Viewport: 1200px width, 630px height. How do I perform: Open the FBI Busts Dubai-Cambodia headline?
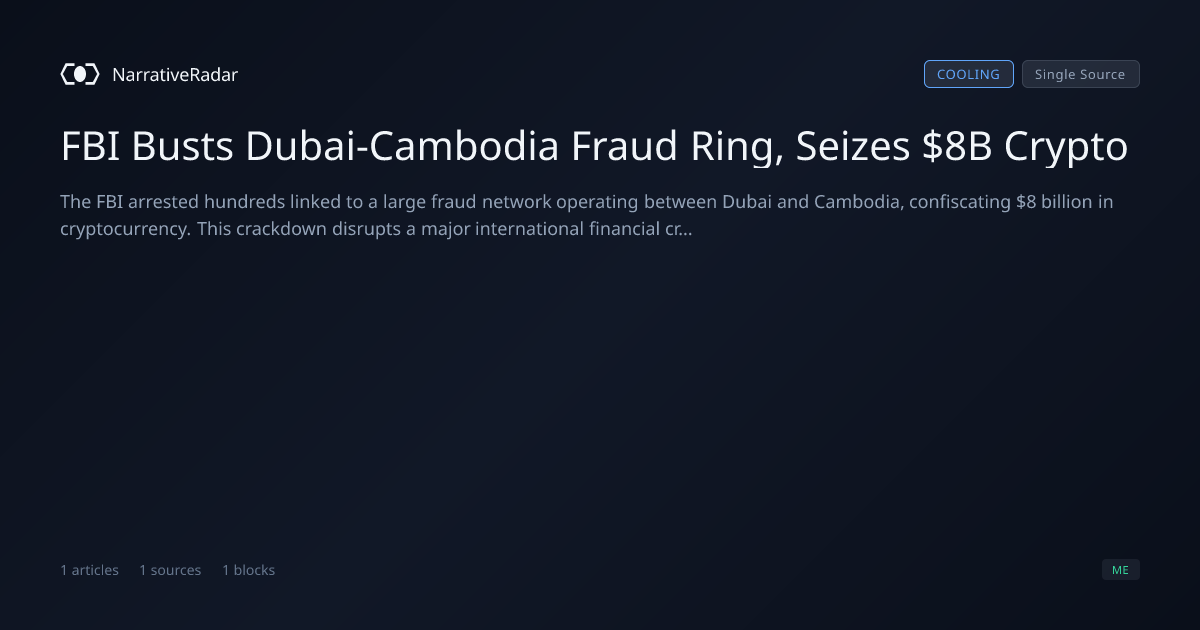594,147
